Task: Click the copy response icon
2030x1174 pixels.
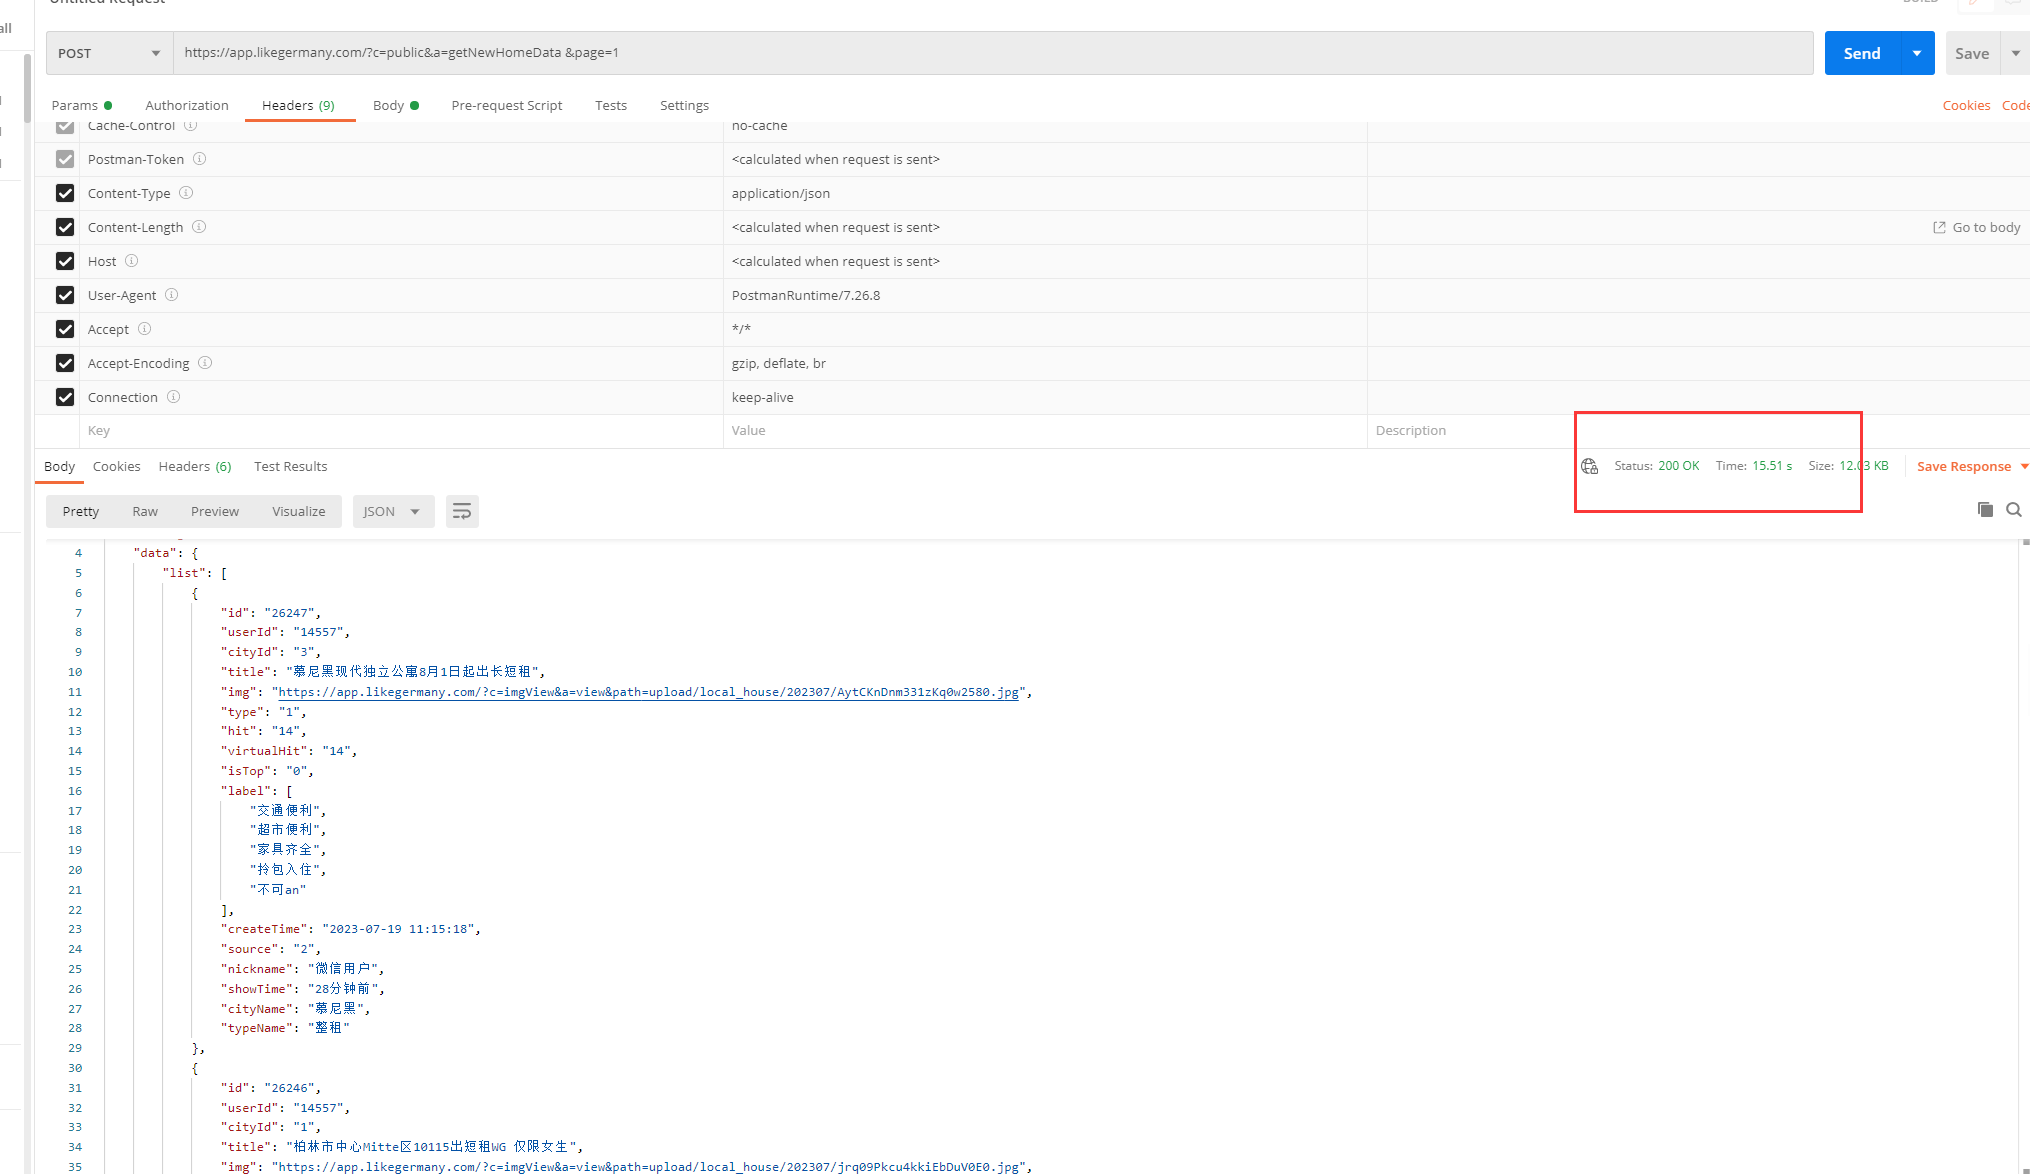Action: 1985,510
